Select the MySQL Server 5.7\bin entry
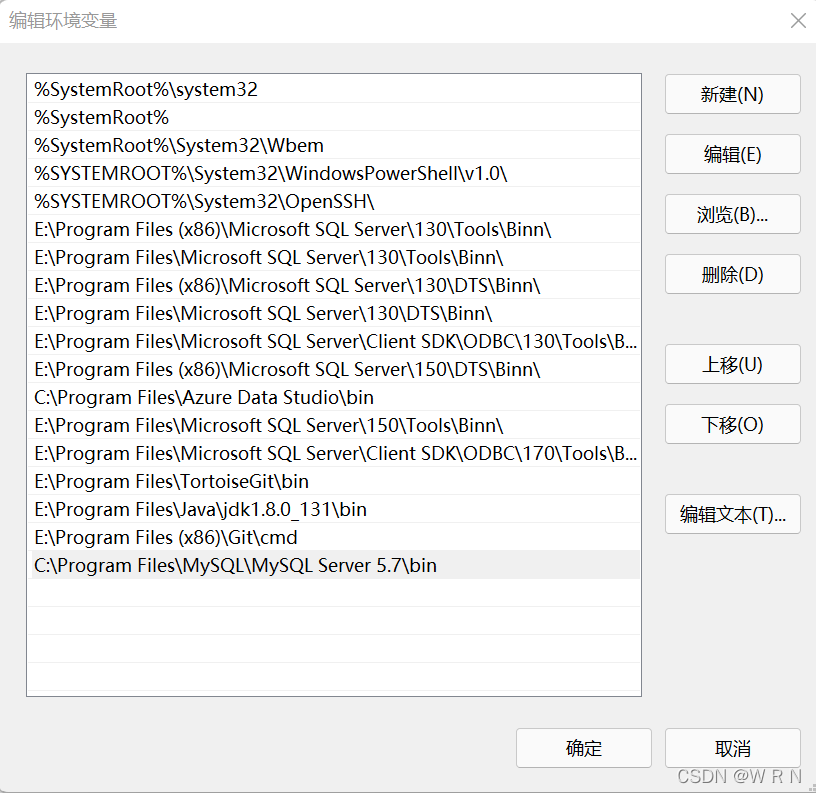This screenshot has height=793, width=816. point(334,565)
